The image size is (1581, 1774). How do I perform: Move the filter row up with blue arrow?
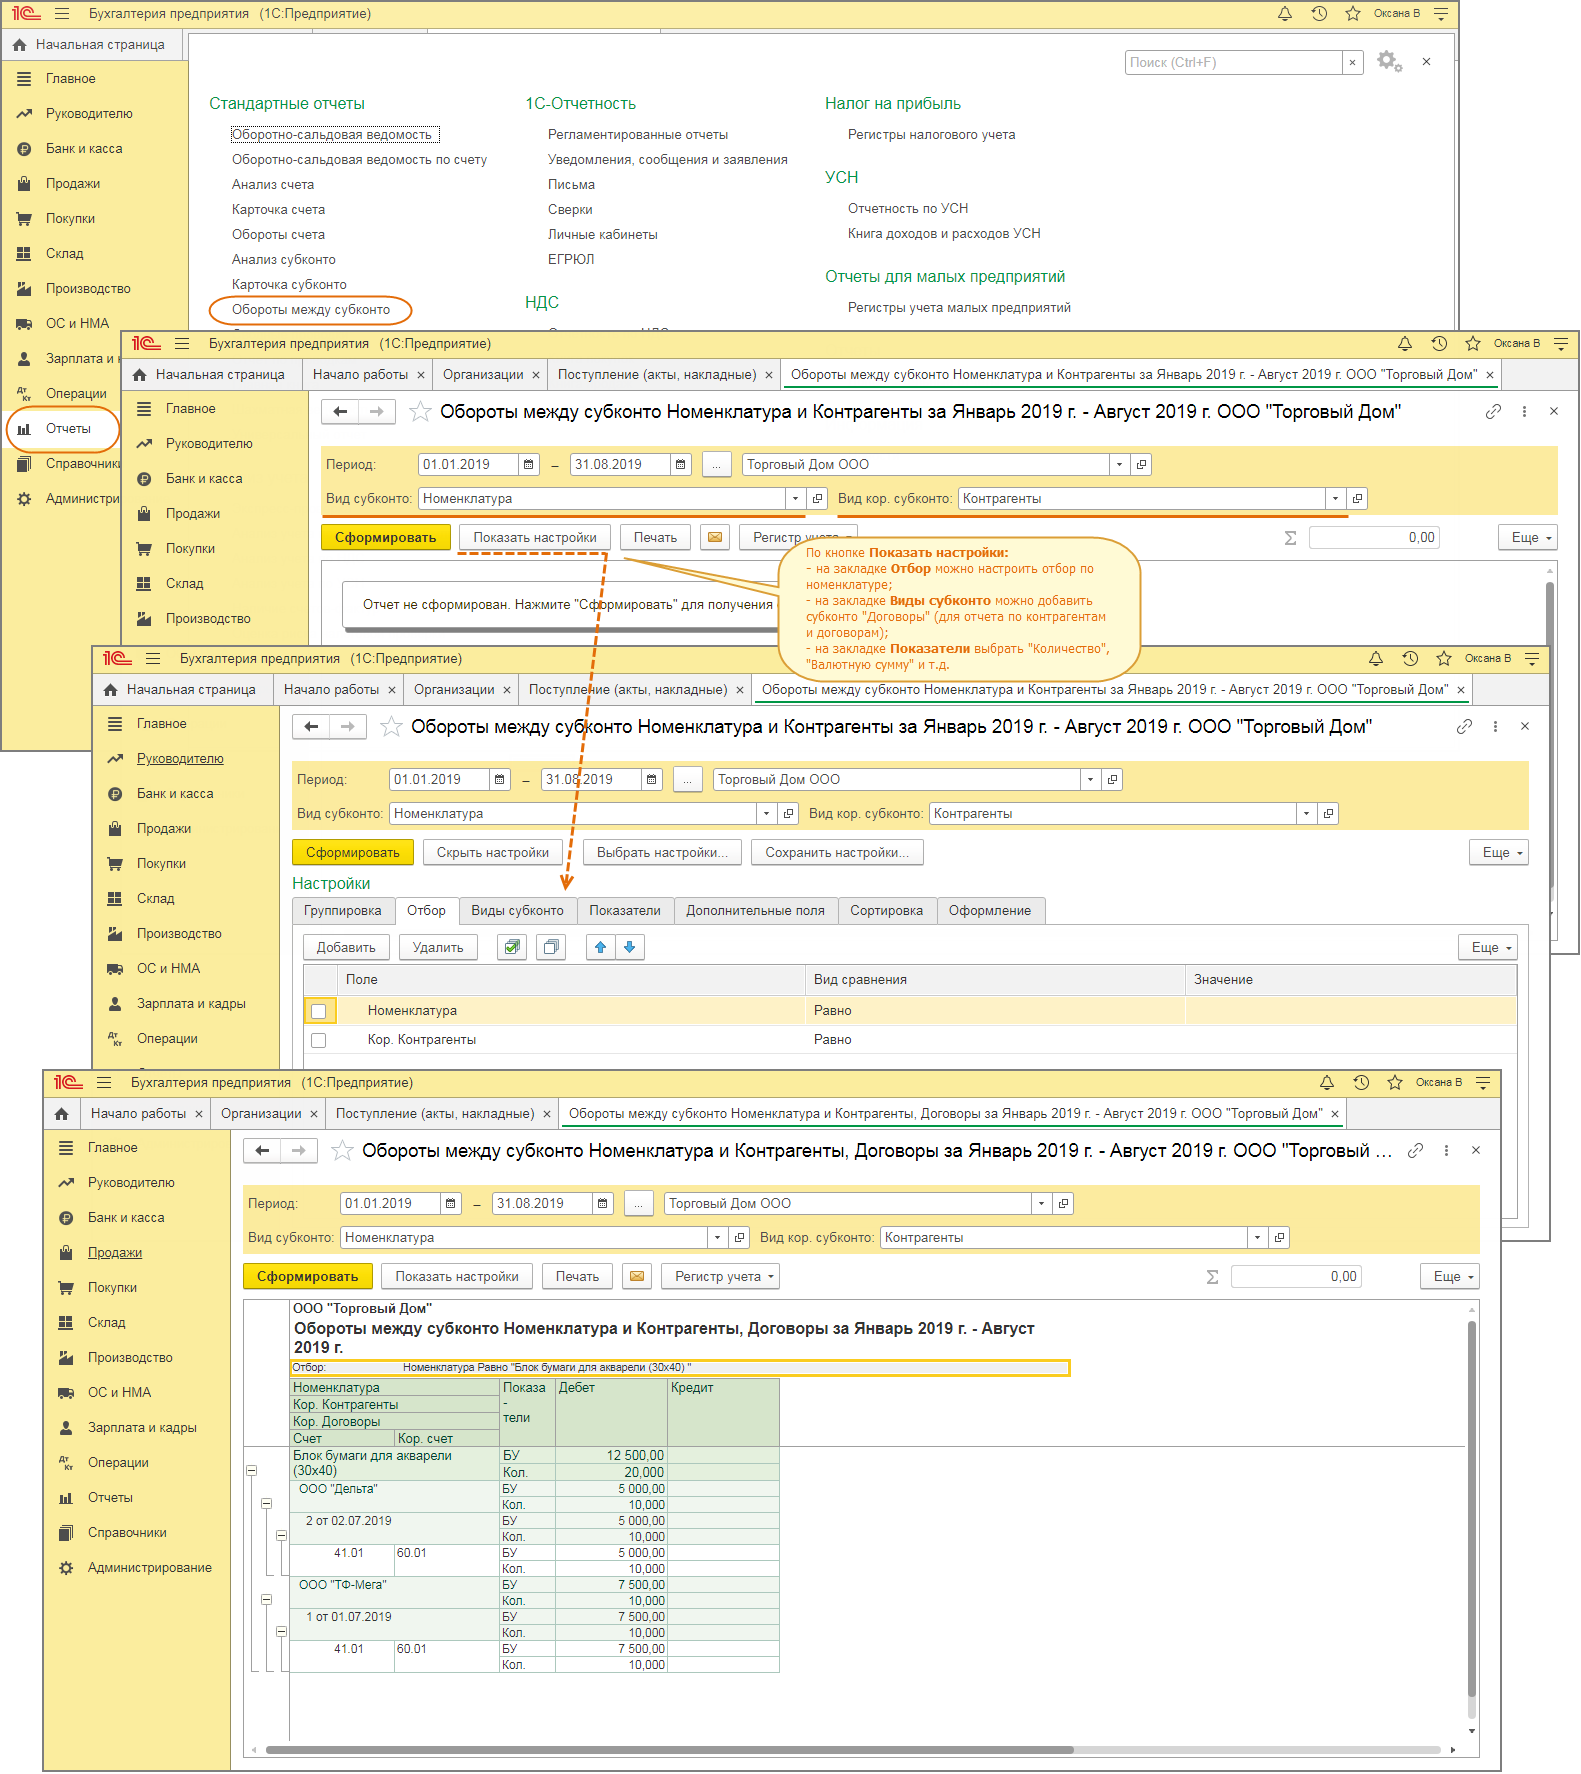(x=600, y=947)
